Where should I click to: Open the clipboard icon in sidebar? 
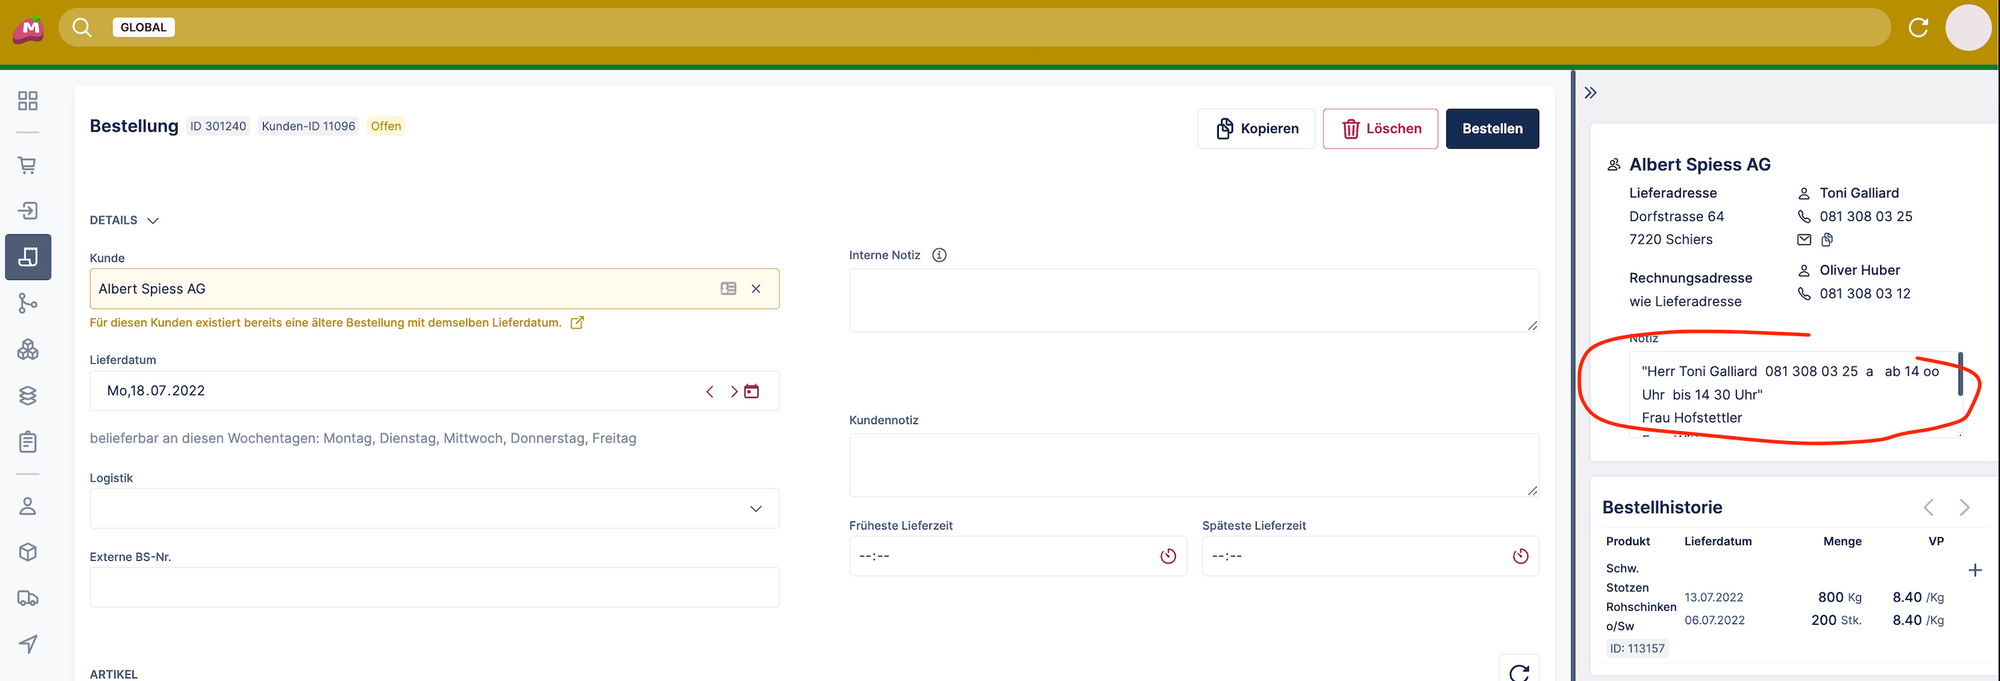coord(28,442)
